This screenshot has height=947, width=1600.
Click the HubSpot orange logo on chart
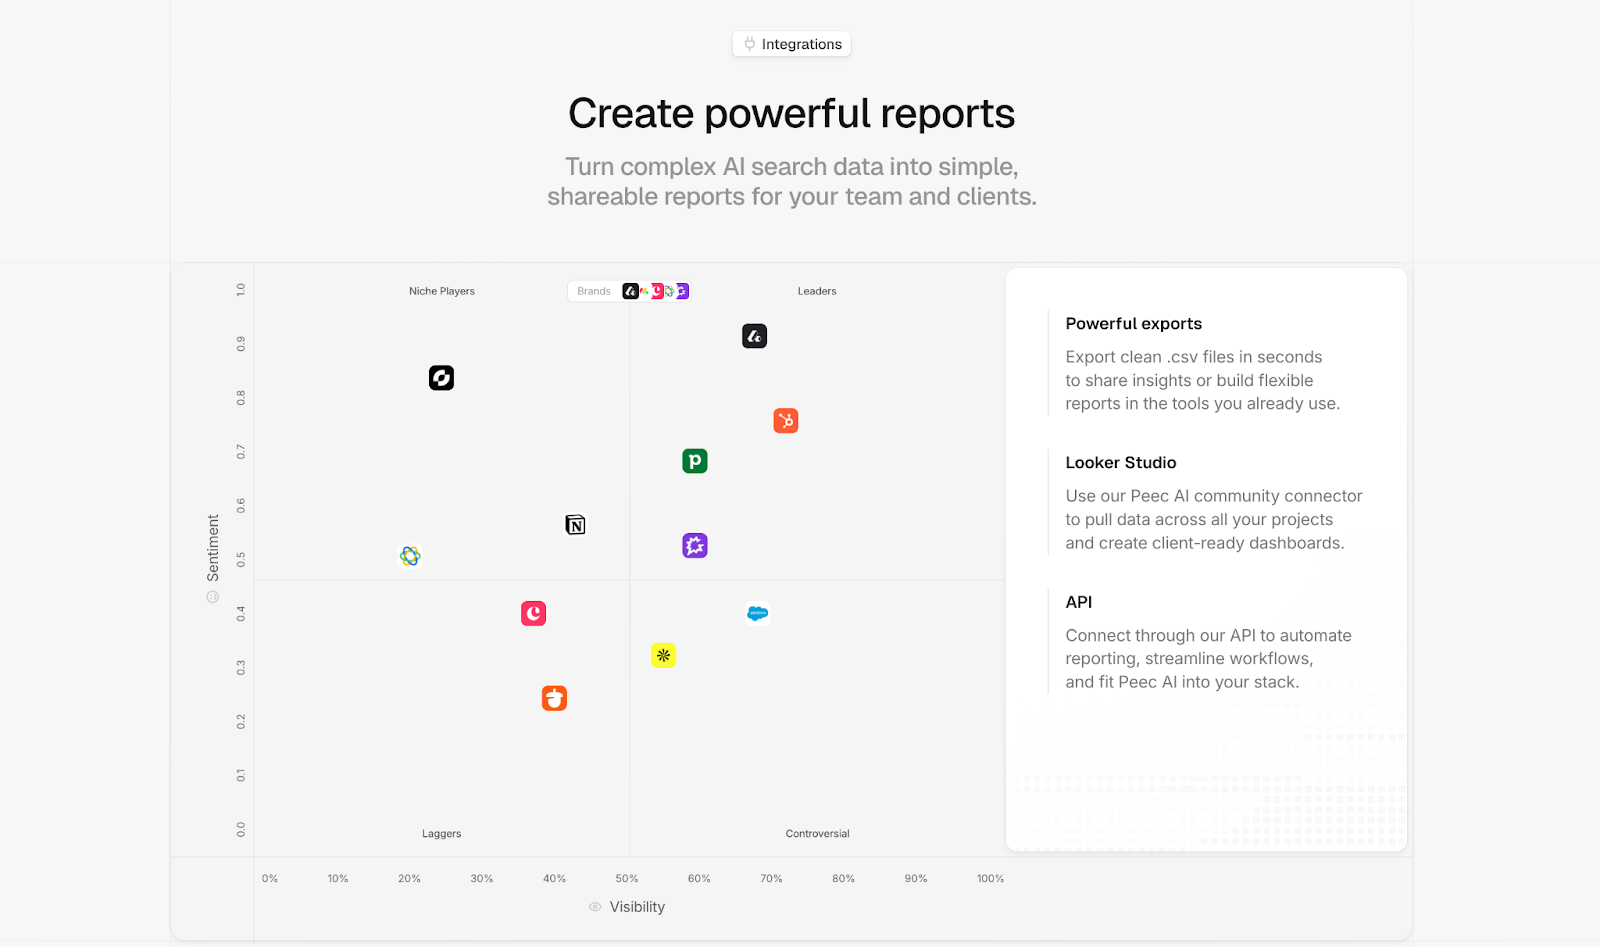point(786,421)
